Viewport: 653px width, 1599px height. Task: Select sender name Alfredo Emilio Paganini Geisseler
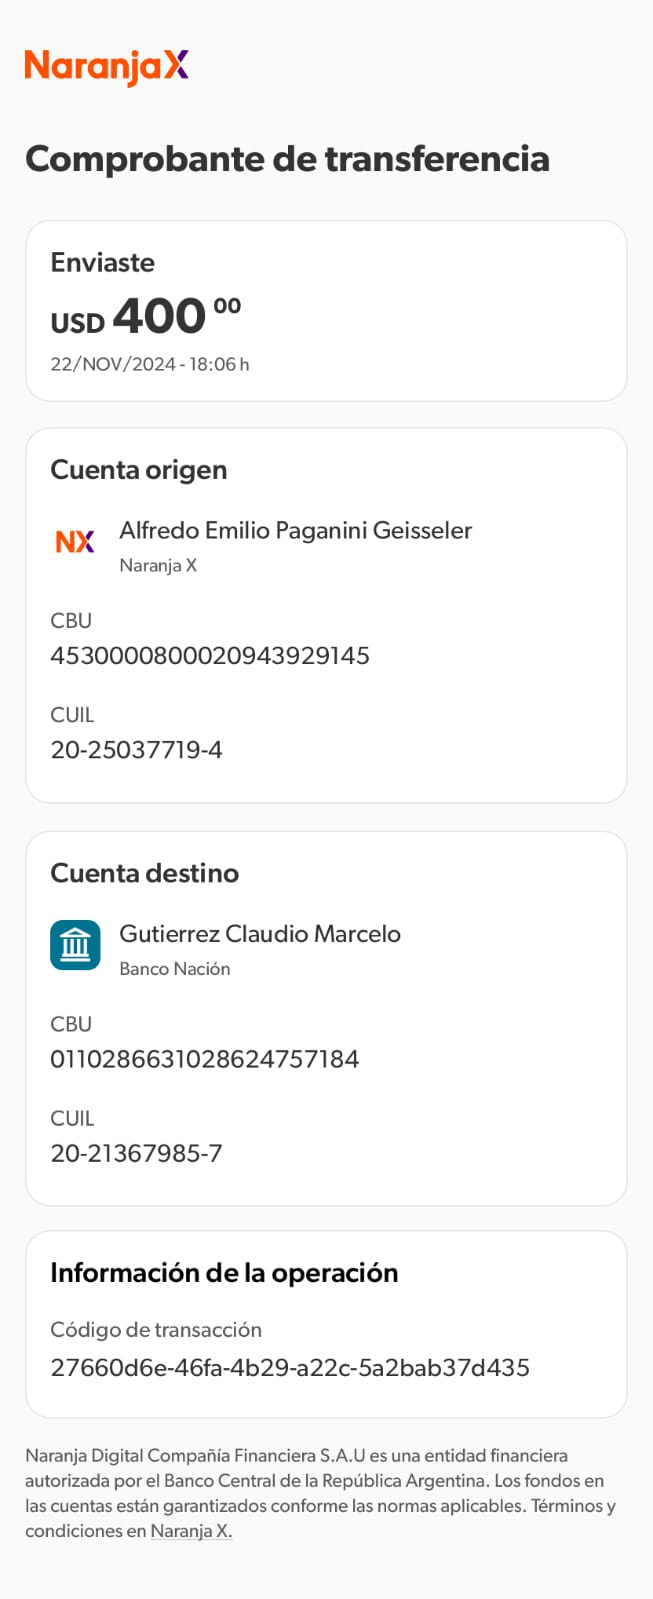(x=295, y=531)
